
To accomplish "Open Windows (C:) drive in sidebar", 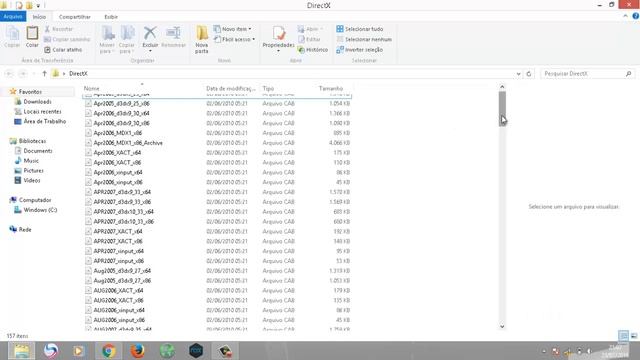I will click(40, 210).
